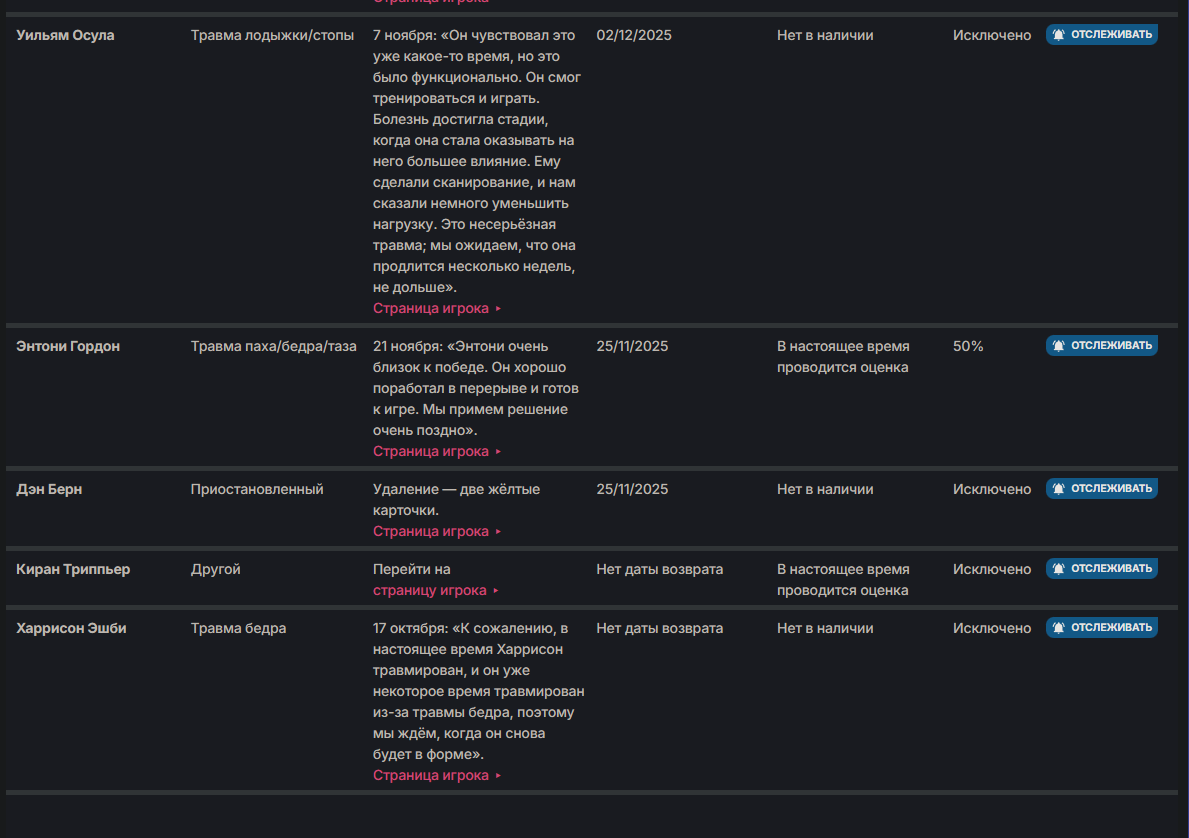Screen dimensions: 1189x838
Task: Select the player name Энтони Гордон
Action: click(68, 346)
